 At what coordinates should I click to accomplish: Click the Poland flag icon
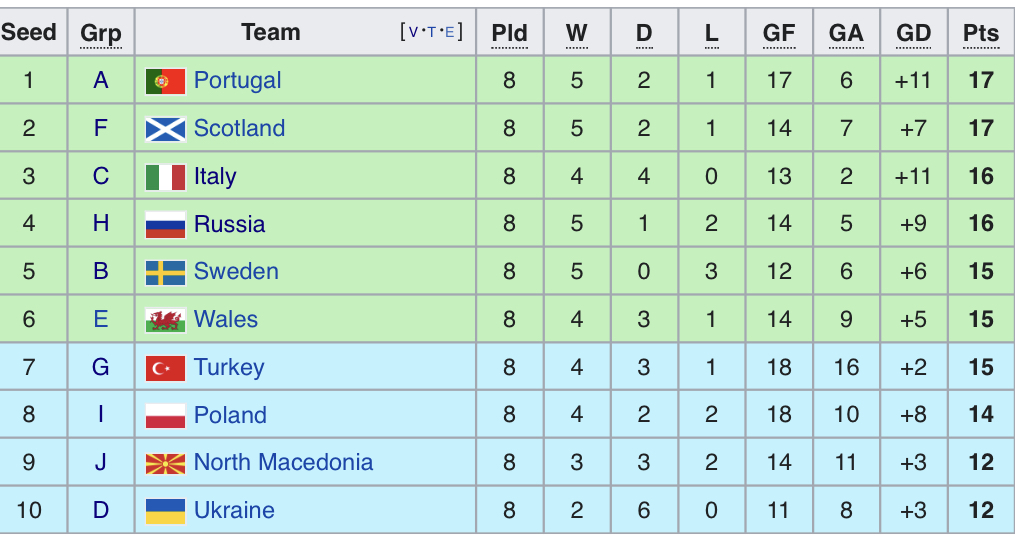(x=165, y=415)
